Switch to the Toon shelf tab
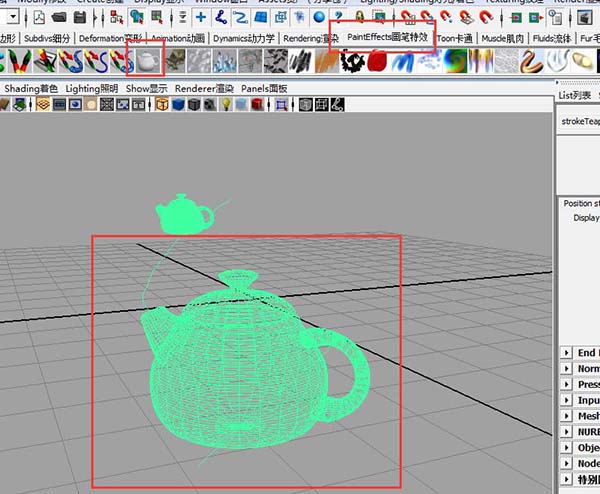This screenshot has height=494, width=600. (x=455, y=38)
